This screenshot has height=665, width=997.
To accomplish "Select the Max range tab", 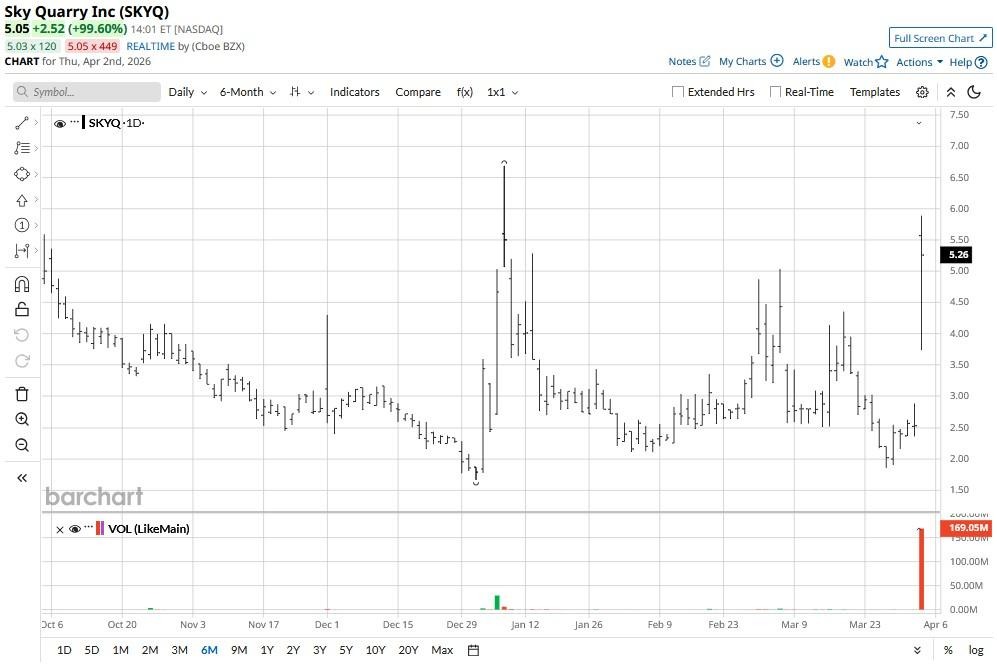I will click(442, 650).
